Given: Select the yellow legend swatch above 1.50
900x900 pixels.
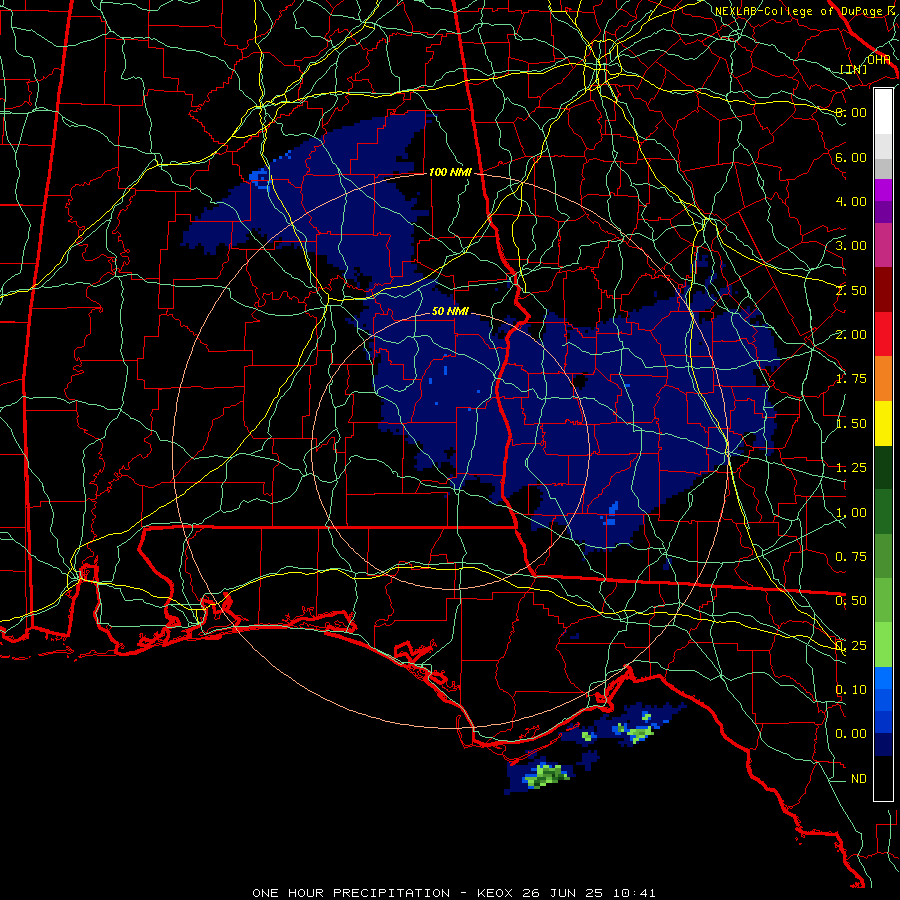Looking at the screenshot, I should (x=883, y=423).
